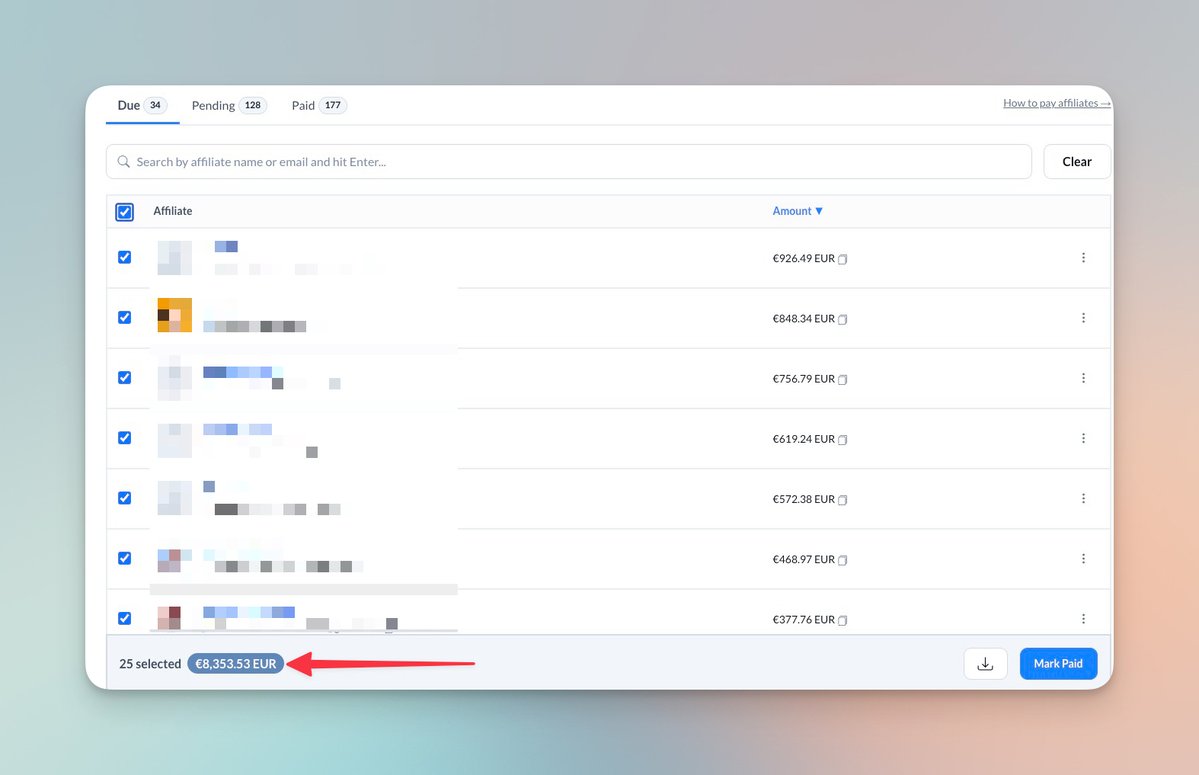
Task: Copy the €377.76 EUR amount
Action: (842, 620)
